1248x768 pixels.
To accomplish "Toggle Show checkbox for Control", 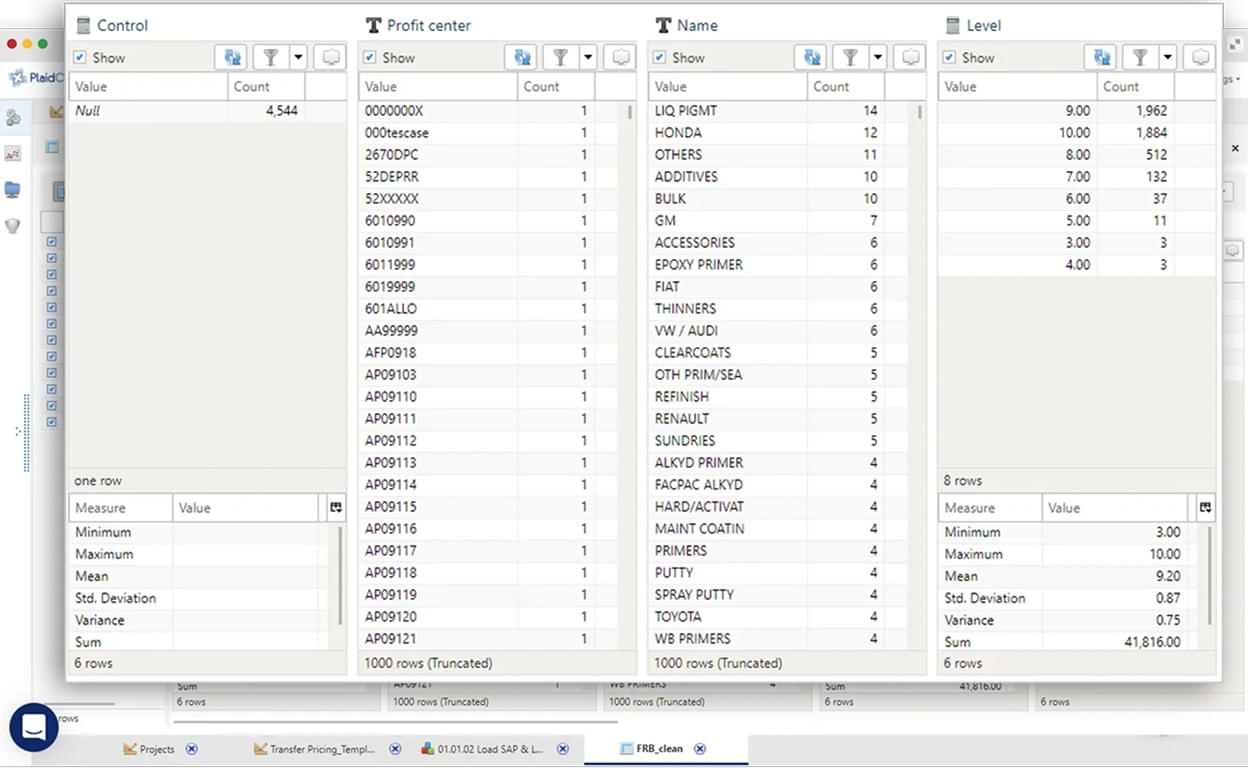I will tap(80, 58).
